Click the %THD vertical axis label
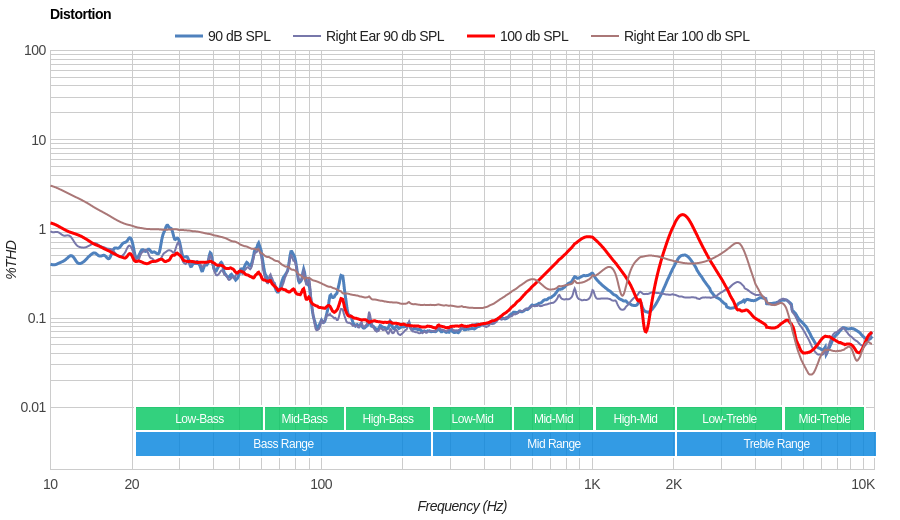The image size is (900, 520). coord(11,259)
